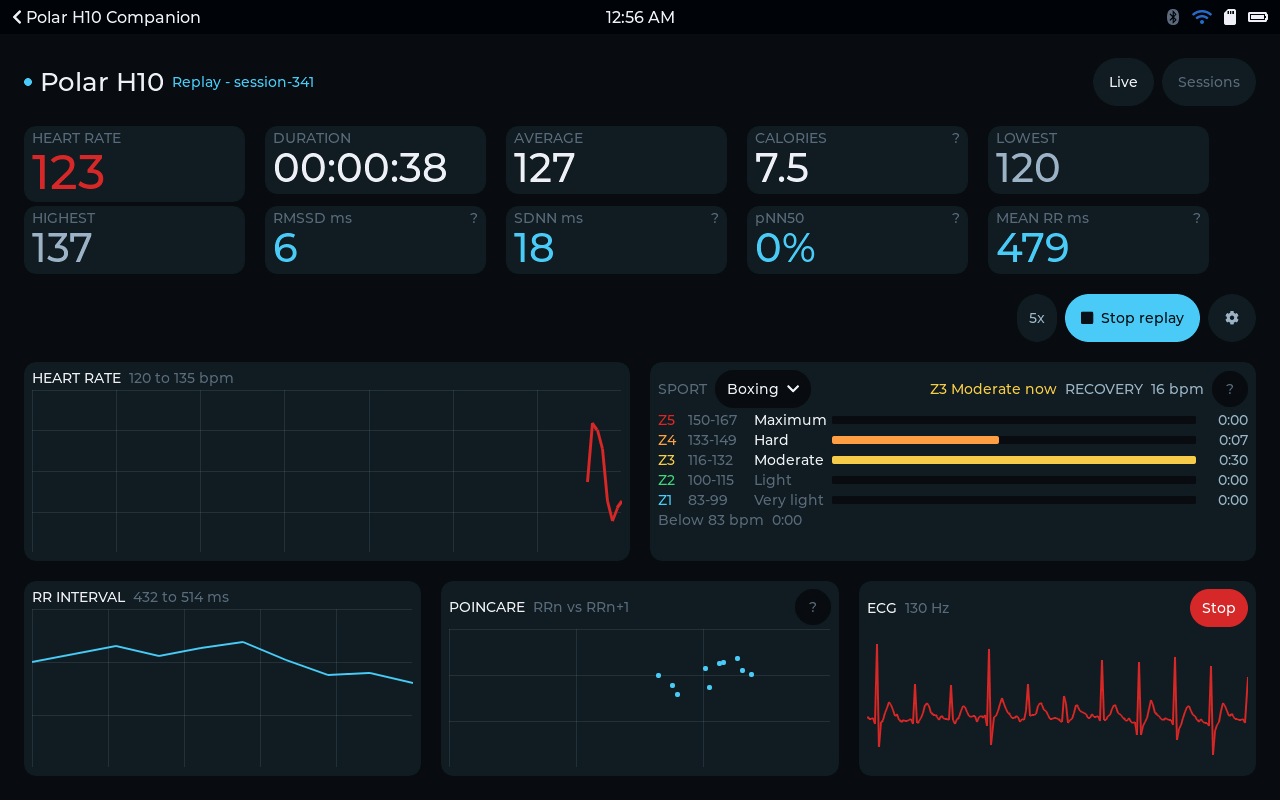1280x800 pixels.
Task: Click the Mean RR value 479
Action: click(1033, 248)
